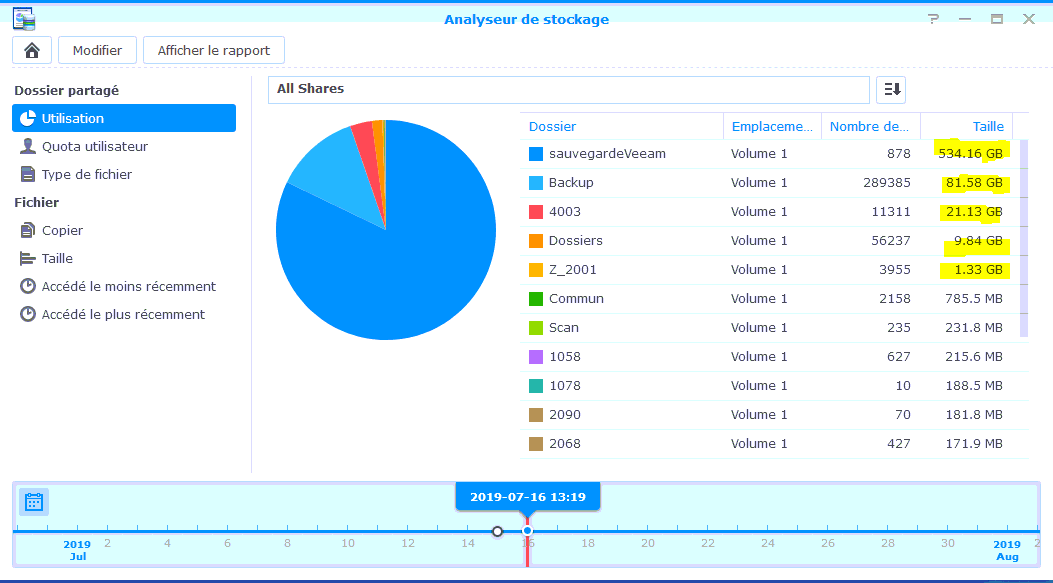Click the orange Dossiers color swatch
Screen dimensions: 1053x583
[x=536, y=240]
